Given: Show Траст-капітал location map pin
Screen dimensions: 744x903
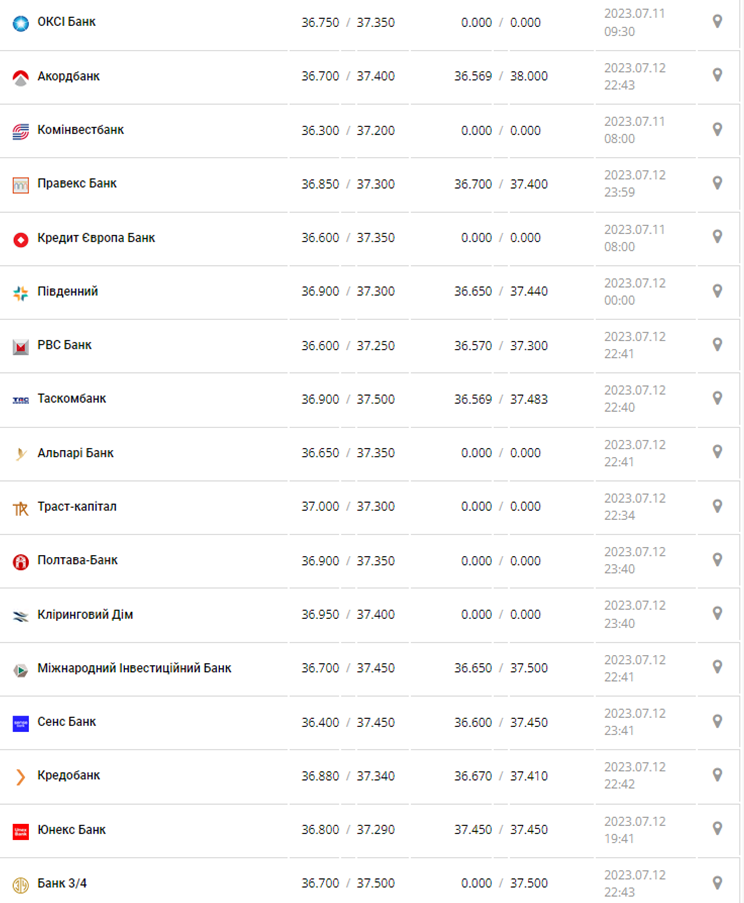Looking at the screenshot, I should [717, 506].
